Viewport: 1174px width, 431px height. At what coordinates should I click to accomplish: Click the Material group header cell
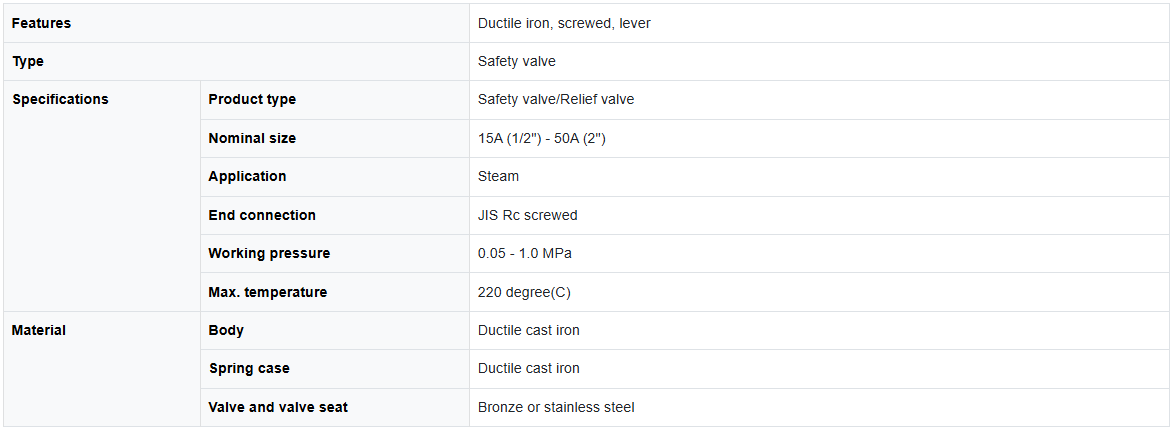39,330
